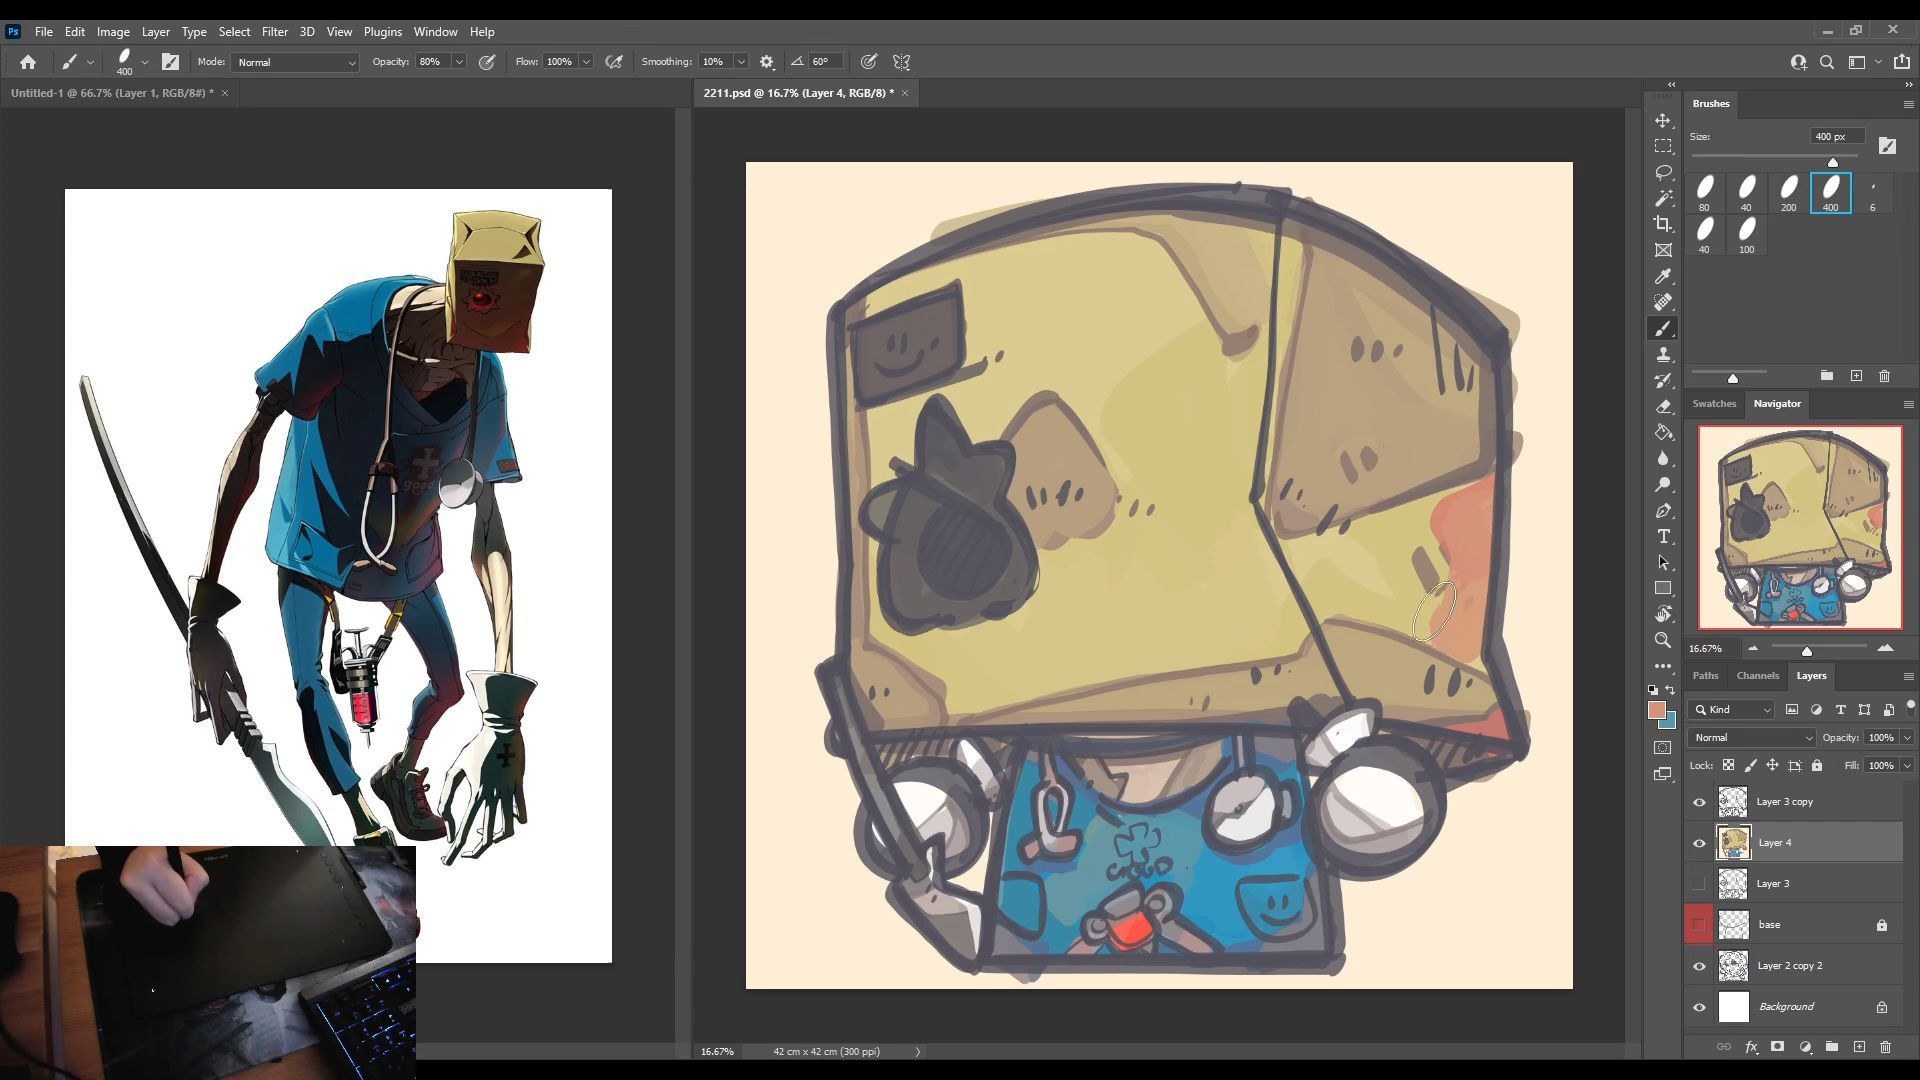Viewport: 1920px width, 1080px height.
Task: Open the Opacity 80% dropdown arrow
Action: pos(459,62)
